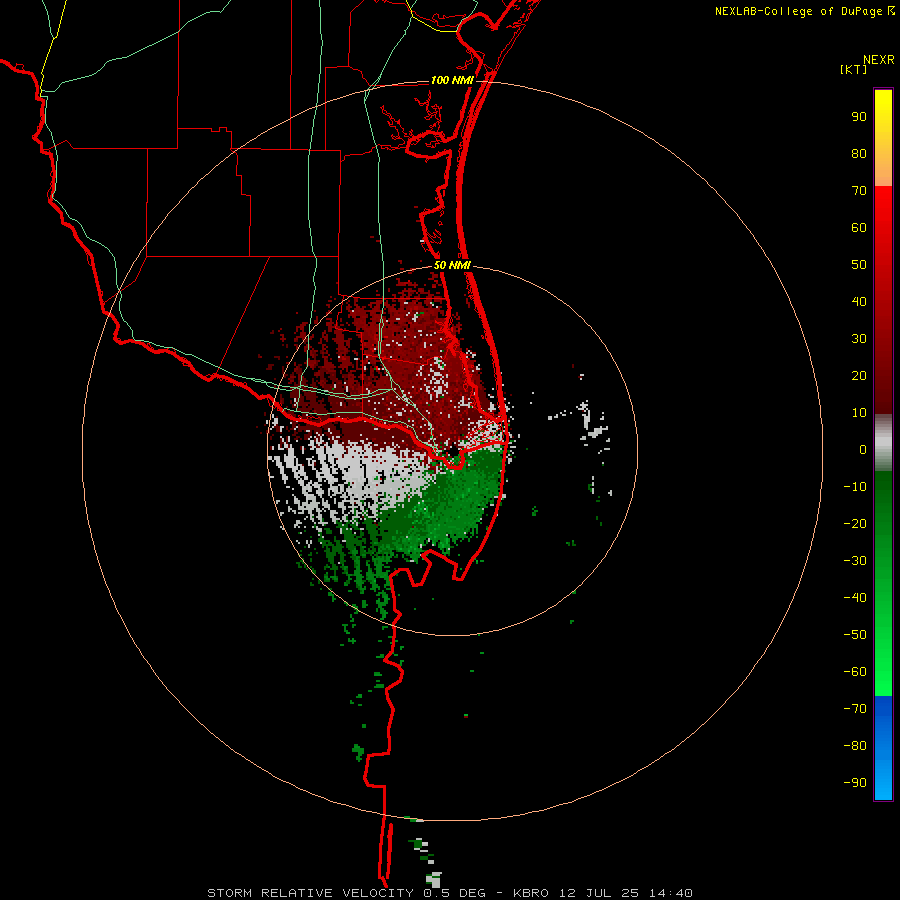Click the 10 value on the velocity scale

(859, 413)
